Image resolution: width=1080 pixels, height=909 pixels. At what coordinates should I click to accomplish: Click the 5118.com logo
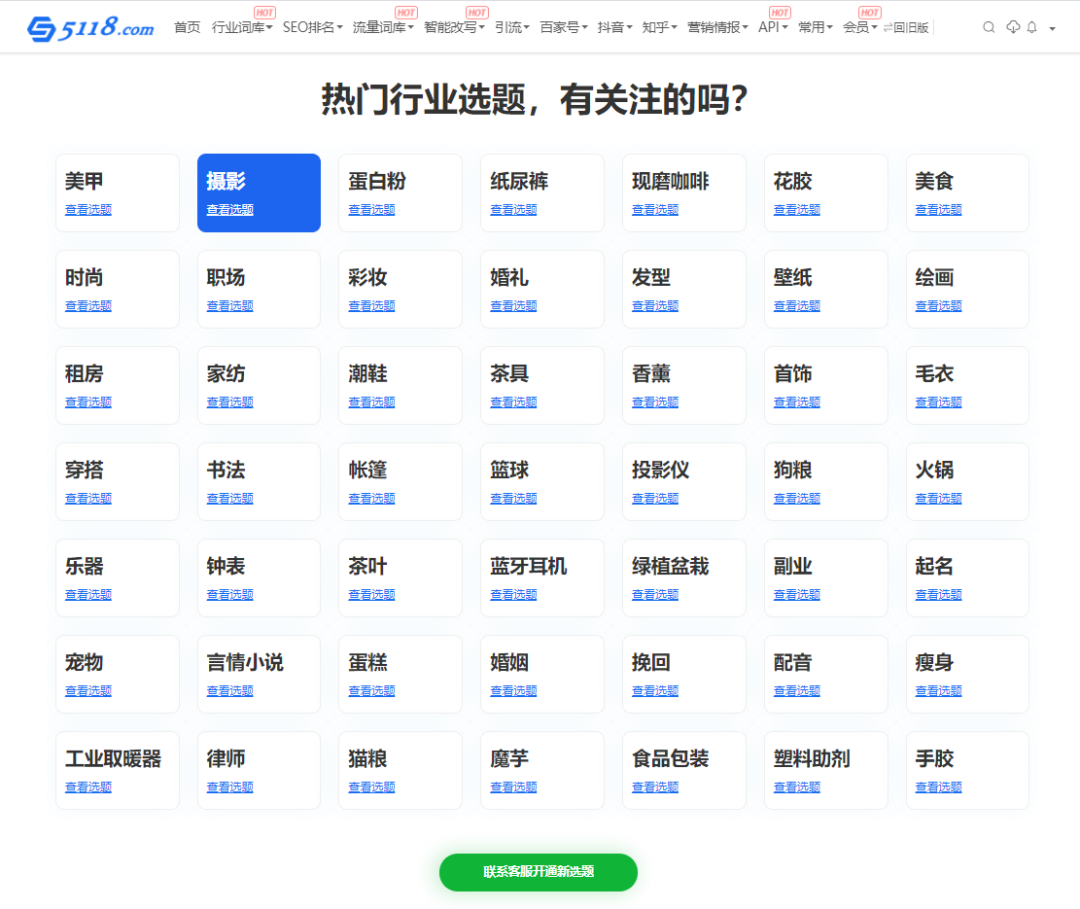[x=90, y=28]
